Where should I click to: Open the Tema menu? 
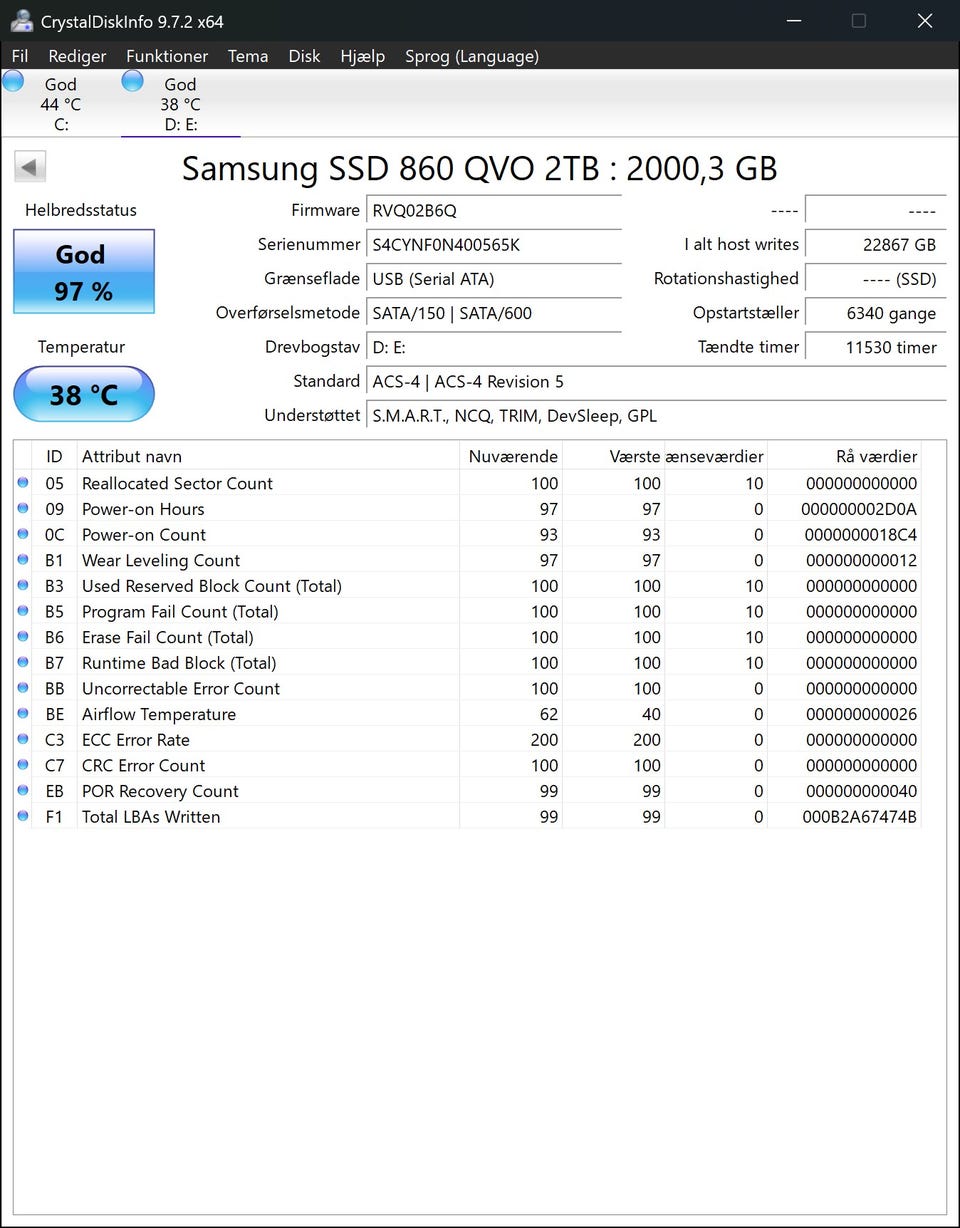248,56
